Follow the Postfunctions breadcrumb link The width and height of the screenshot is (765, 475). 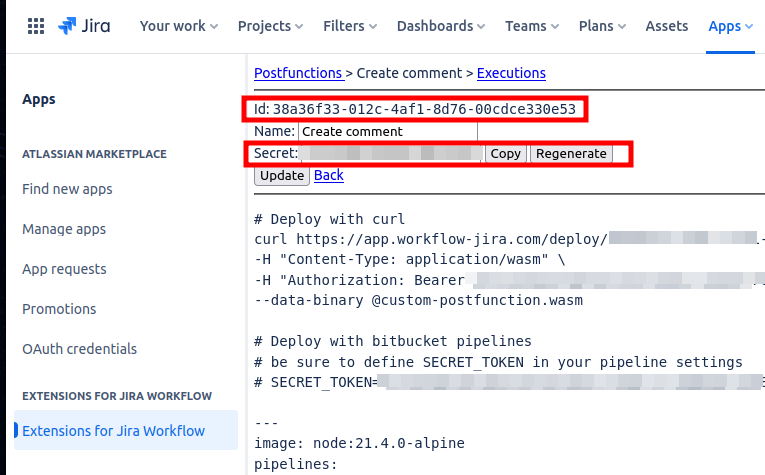pyautogui.click(x=298, y=73)
